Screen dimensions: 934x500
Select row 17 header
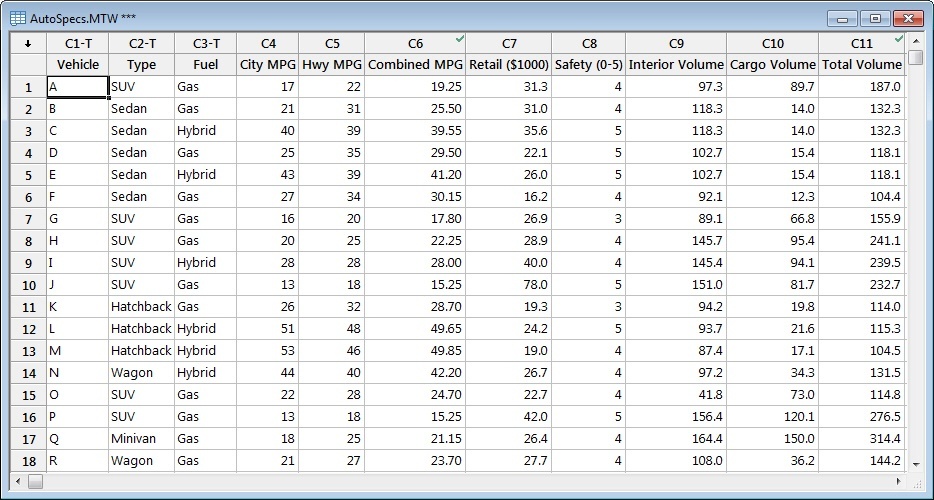pos(28,439)
